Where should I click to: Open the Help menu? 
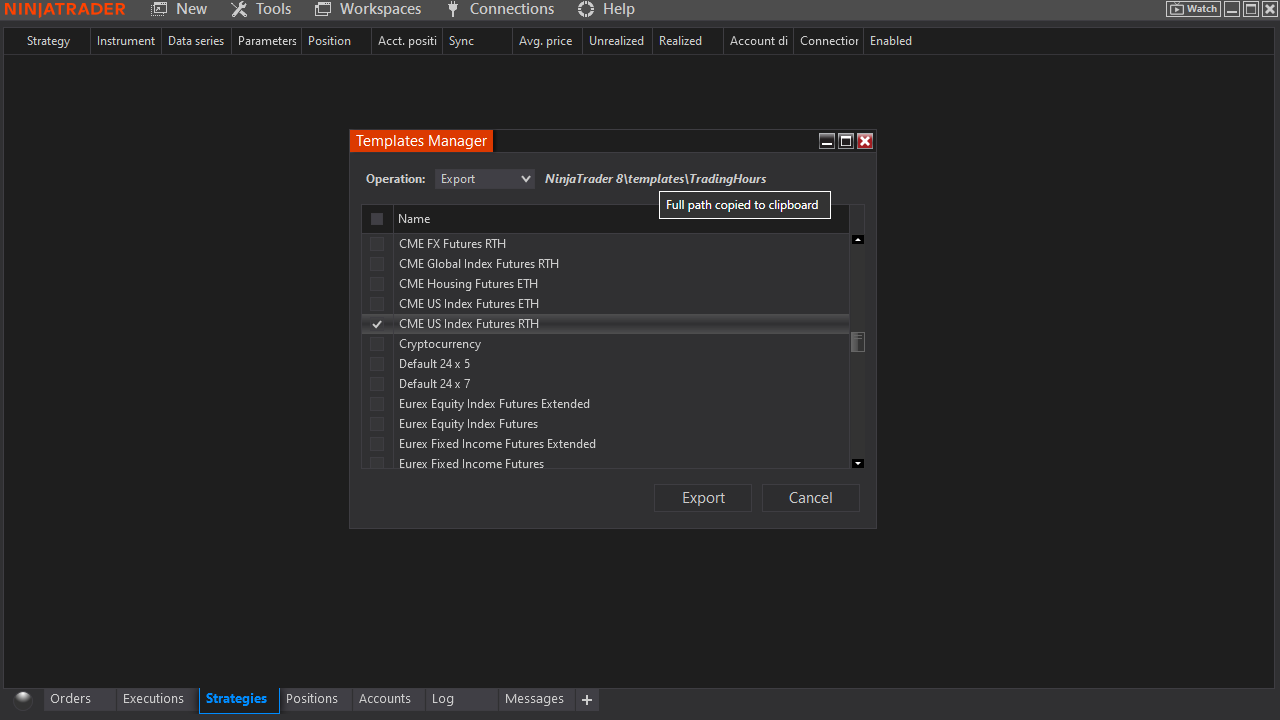tap(606, 9)
